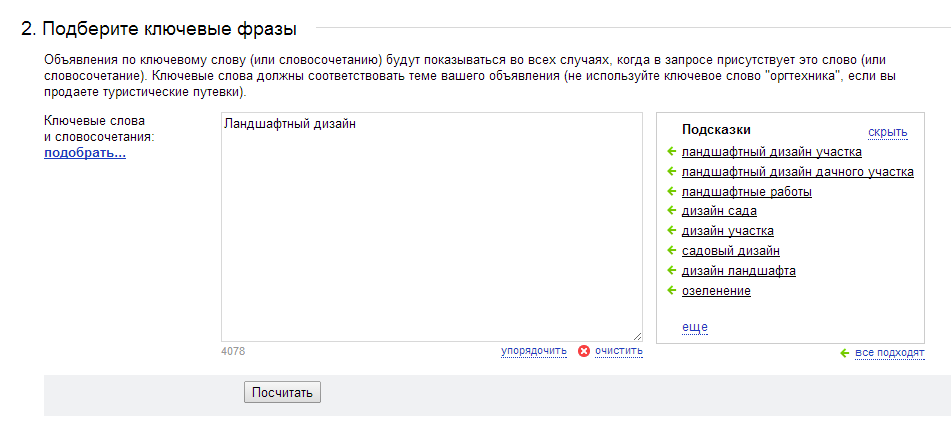Click green arrow next to все подходят
This screenshot has width=951, height=433.
[844, 353]
